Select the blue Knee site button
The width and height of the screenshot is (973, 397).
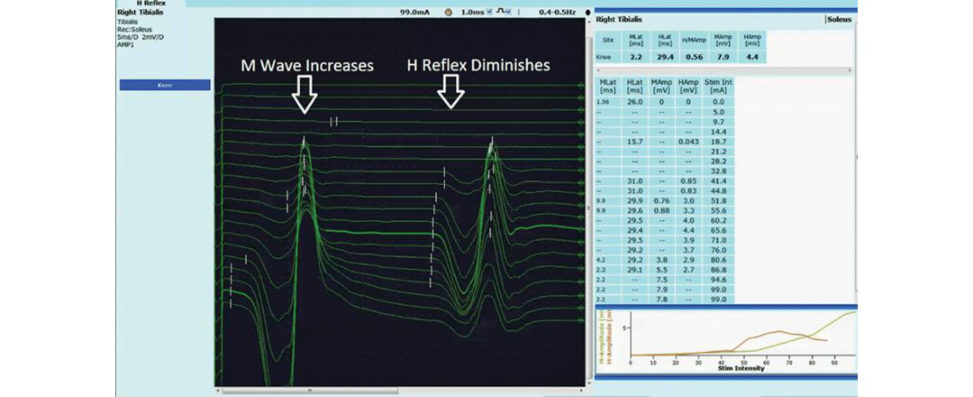click(x=165, y=85)
